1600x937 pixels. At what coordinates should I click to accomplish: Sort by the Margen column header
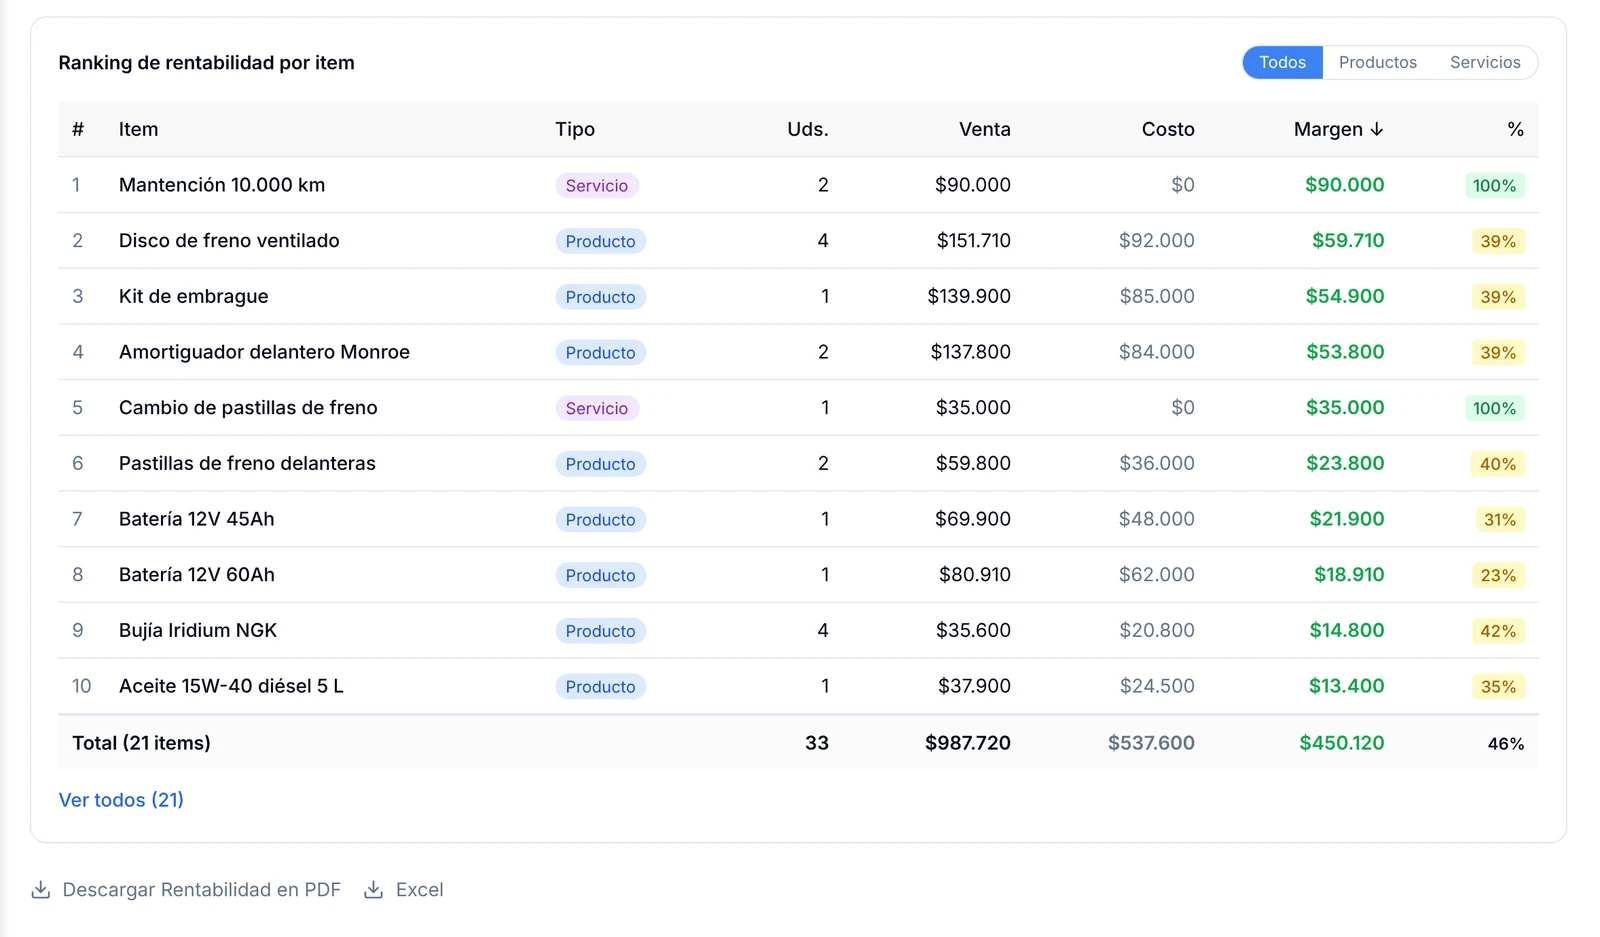1338,129
